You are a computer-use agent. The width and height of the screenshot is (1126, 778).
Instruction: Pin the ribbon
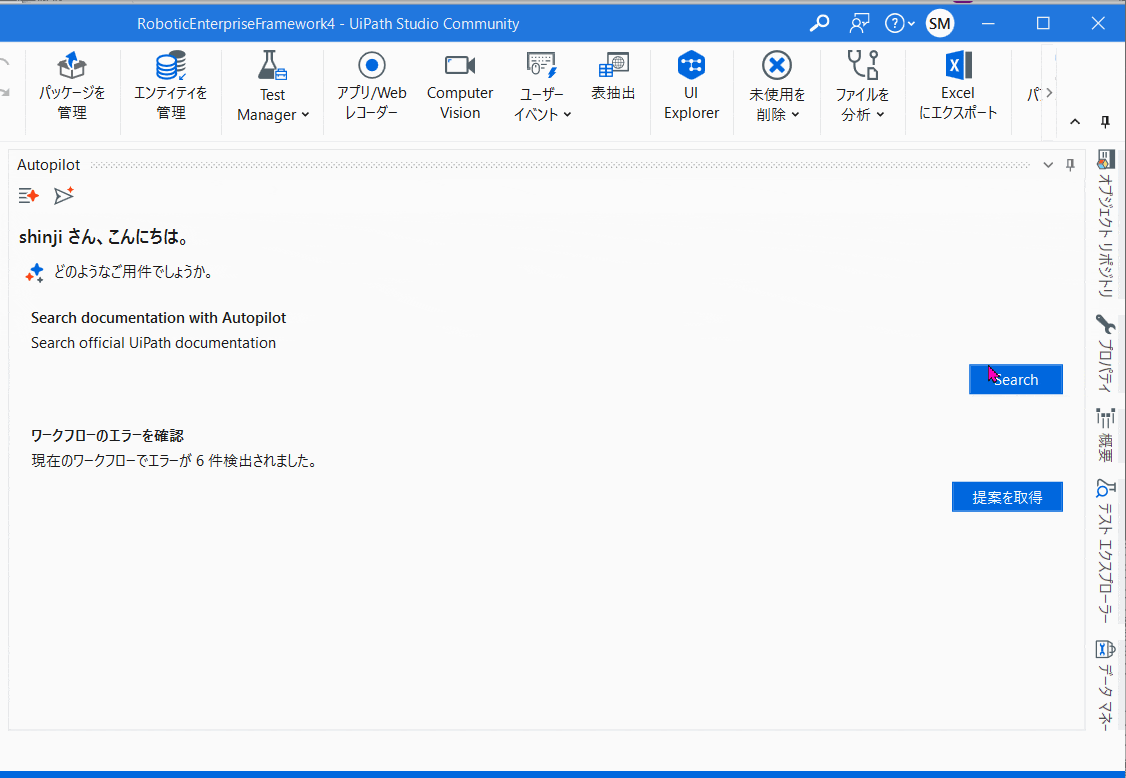1105,122
